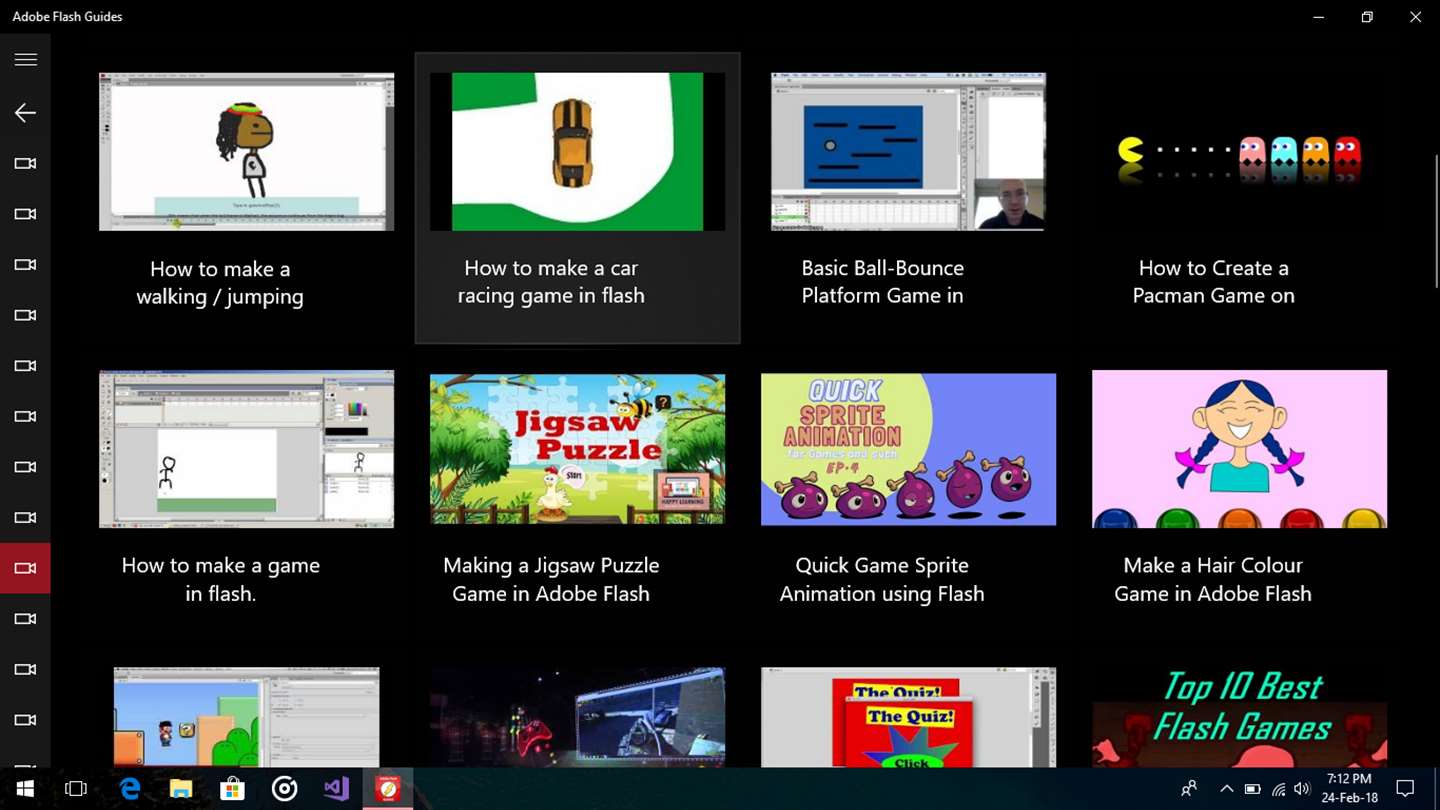Go back using the left arrow icon

25,113
